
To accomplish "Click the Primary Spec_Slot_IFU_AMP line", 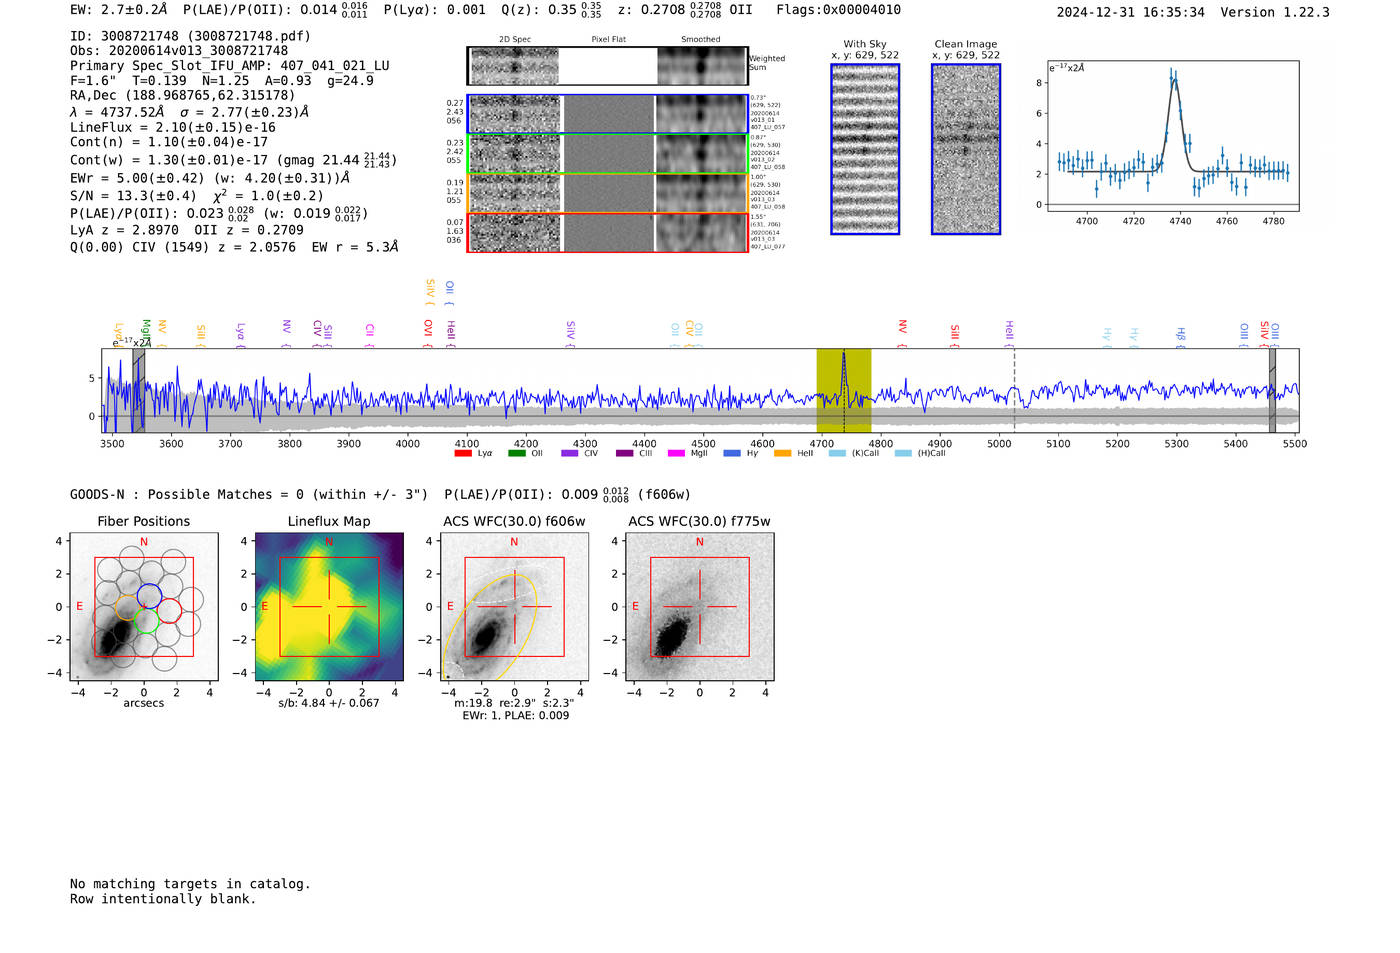I will (x=230, y=66).
